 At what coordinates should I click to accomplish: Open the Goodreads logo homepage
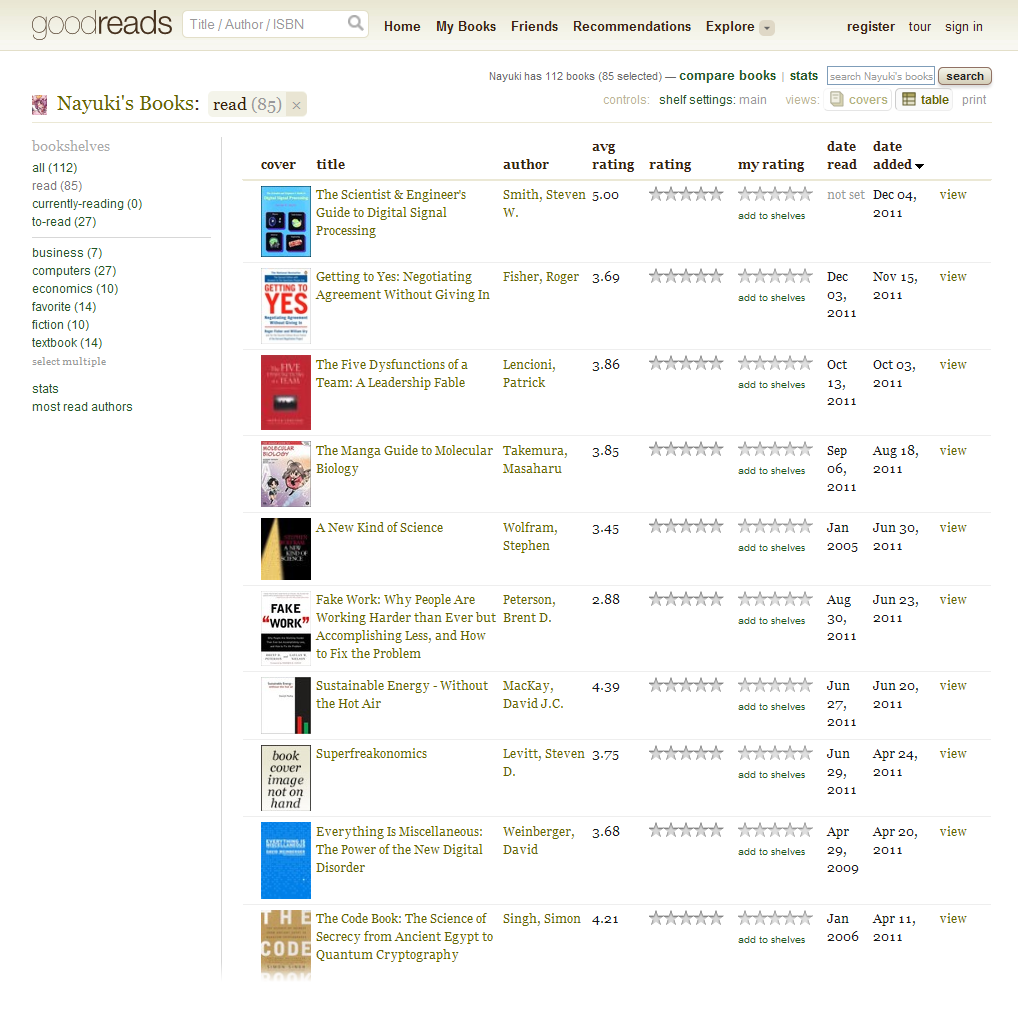[x=102, y=24]
